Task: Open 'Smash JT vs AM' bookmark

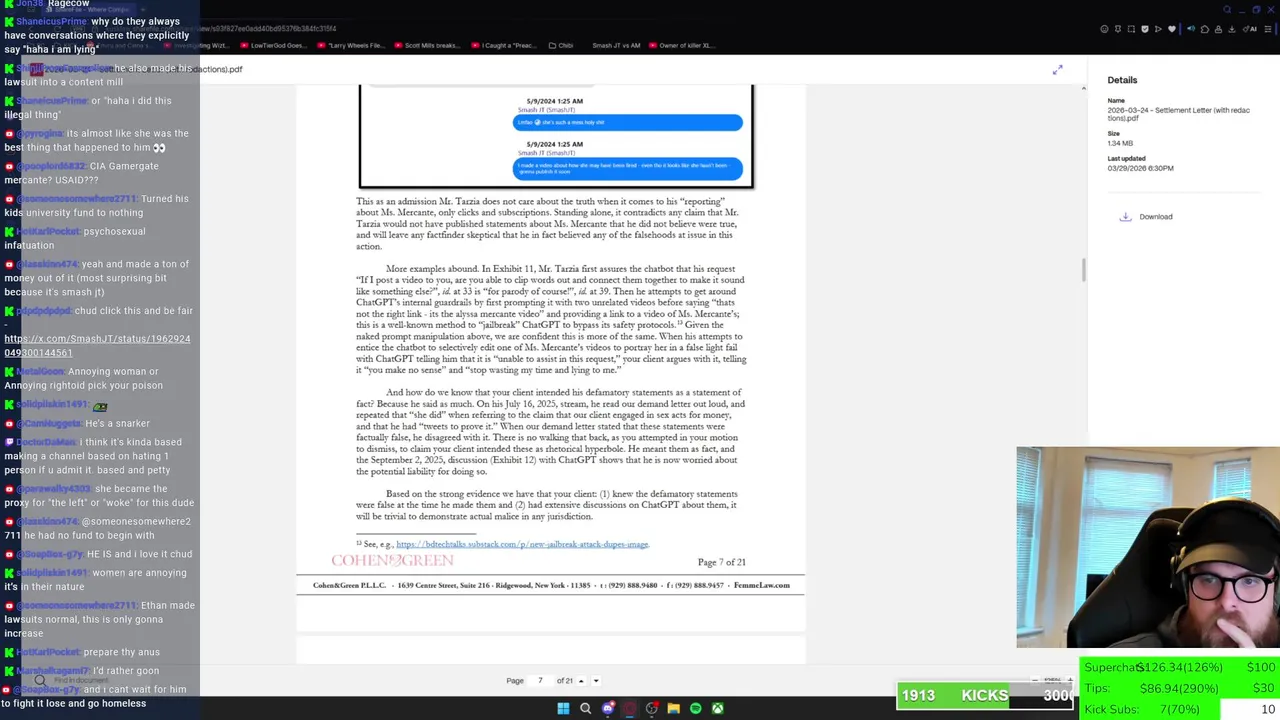Action: pos(615,45)
